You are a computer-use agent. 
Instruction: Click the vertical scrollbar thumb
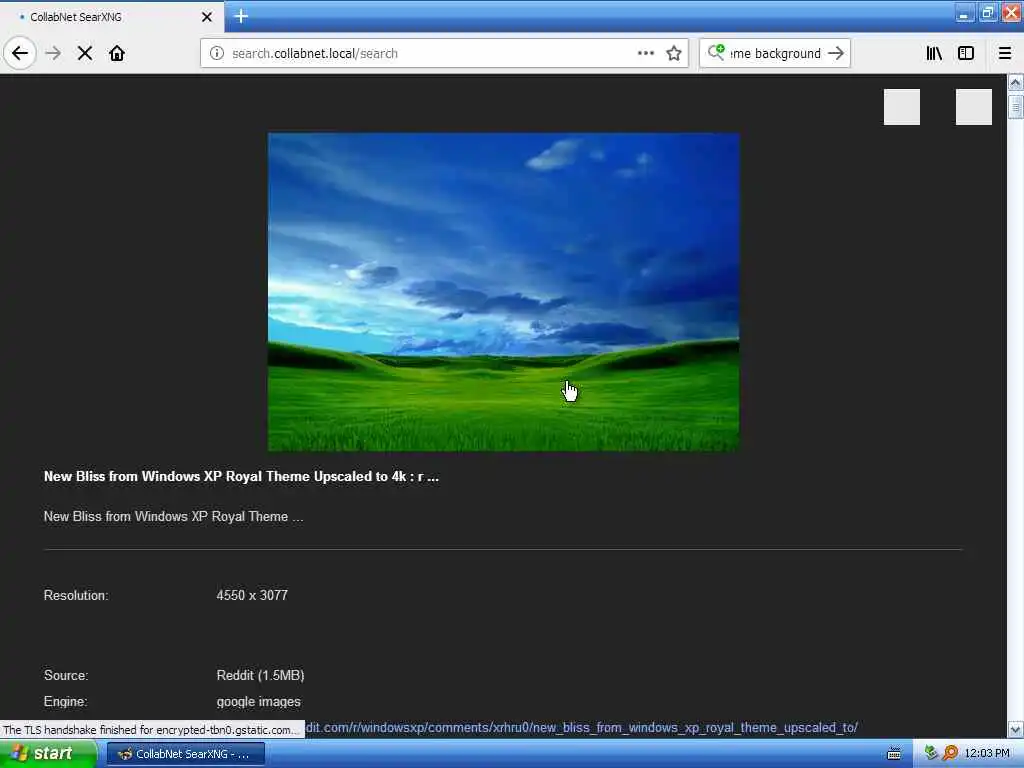coord(1016,106)
